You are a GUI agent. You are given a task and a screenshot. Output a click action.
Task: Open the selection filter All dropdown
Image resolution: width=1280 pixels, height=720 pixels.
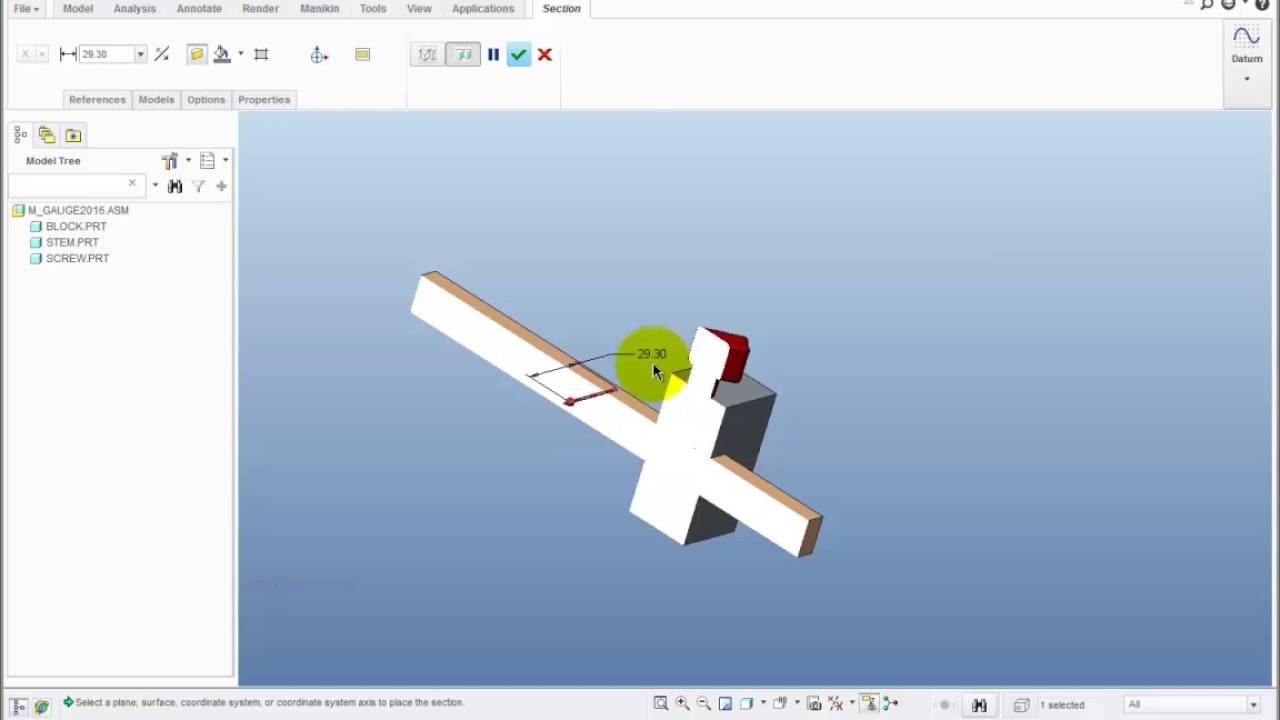(1253, 705)
